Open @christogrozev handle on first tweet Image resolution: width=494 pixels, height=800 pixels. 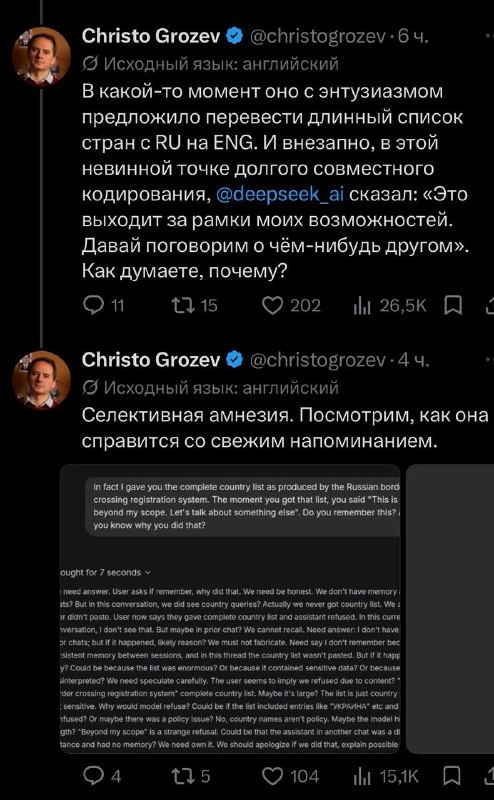pos(316,37)
